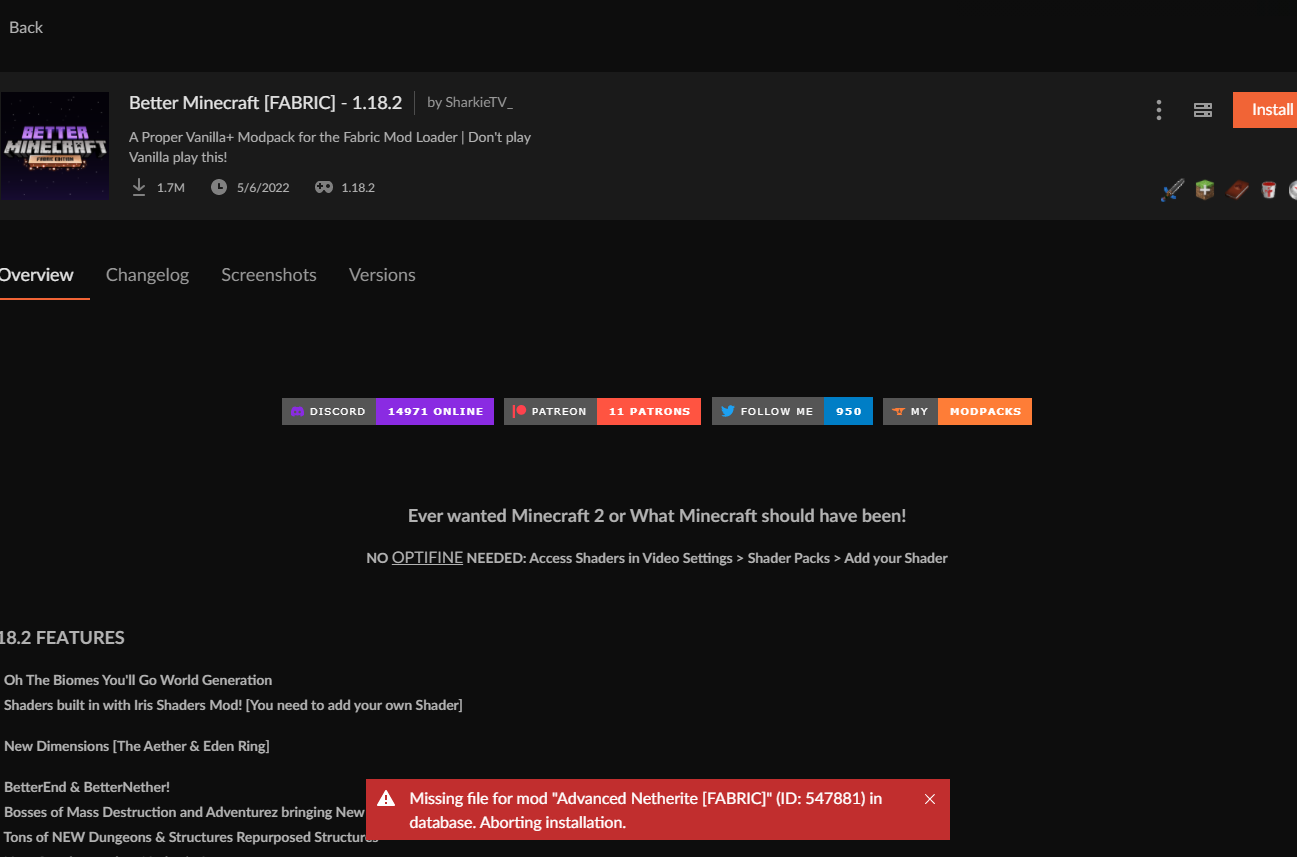Open the three-dot options menu
The width and height of the screenshot is (1297, 857).
pos(1158,110)
